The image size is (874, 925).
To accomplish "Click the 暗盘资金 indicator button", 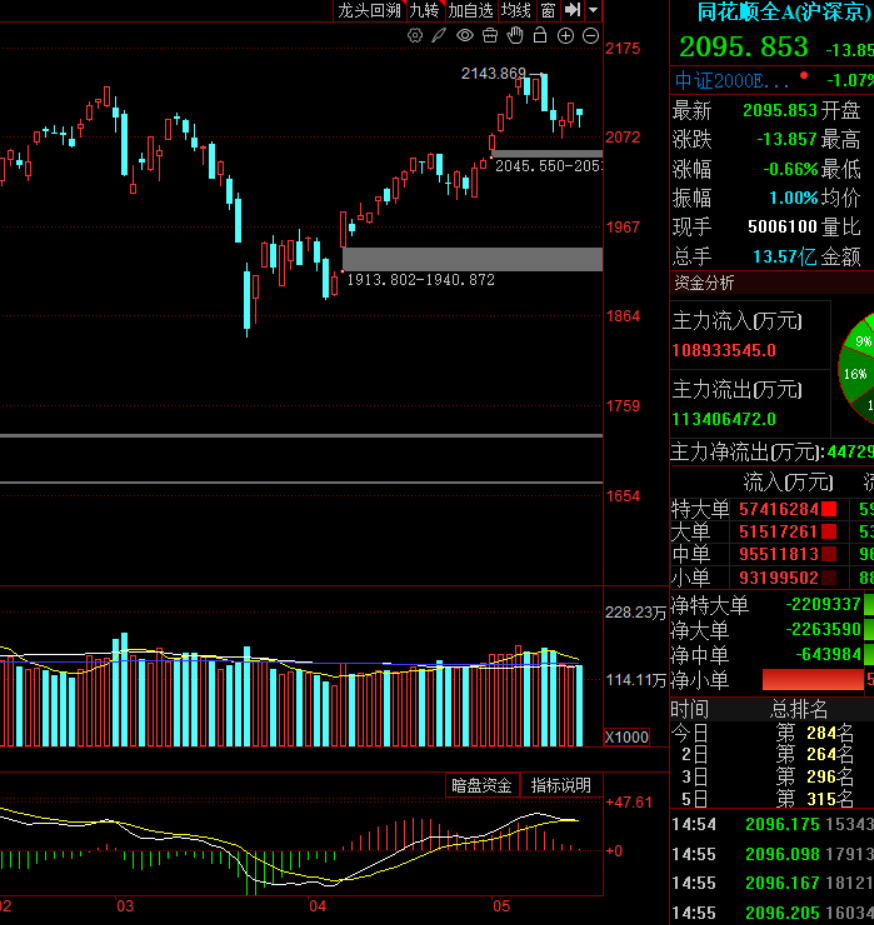I will tap(482, 786).
